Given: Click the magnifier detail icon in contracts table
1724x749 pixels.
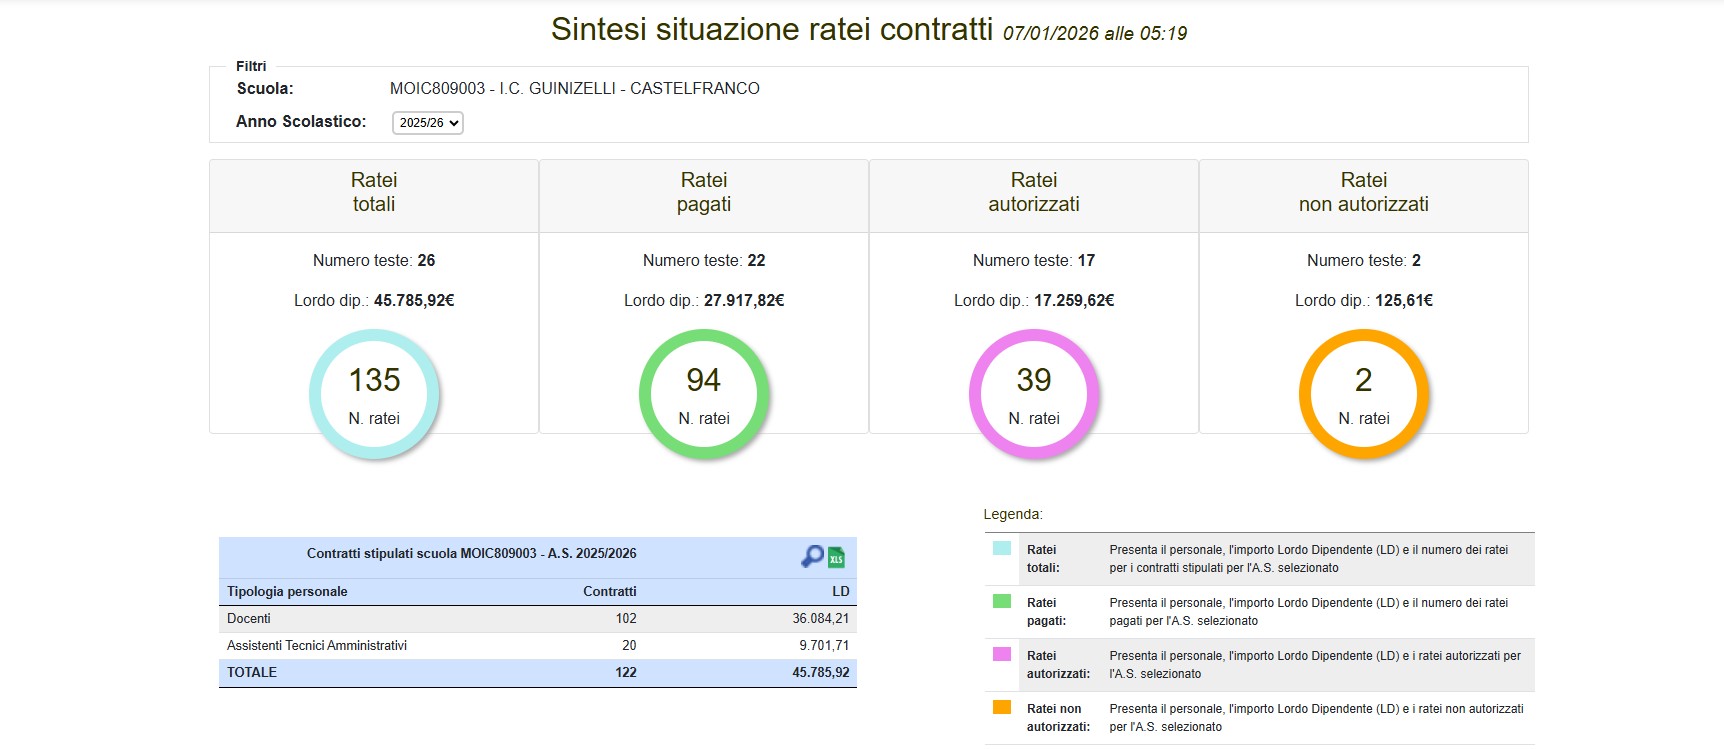Looking at the screenshot, I should 812,556.
